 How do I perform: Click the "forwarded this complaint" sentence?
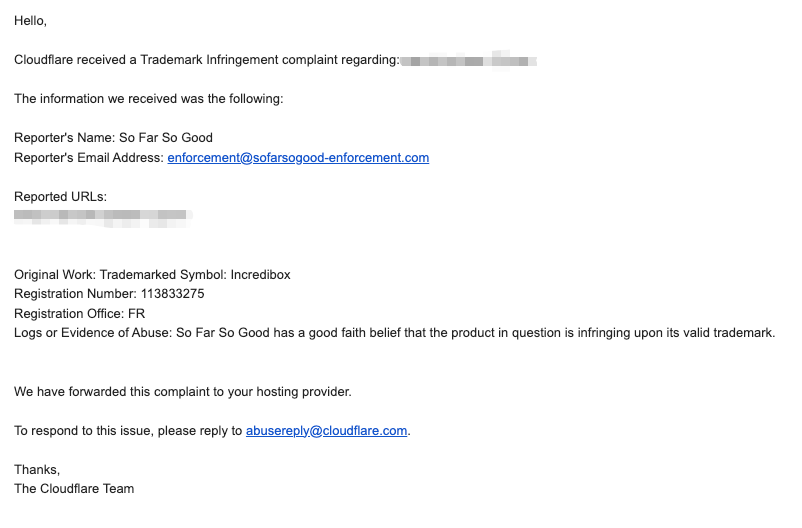click(183, 392)
